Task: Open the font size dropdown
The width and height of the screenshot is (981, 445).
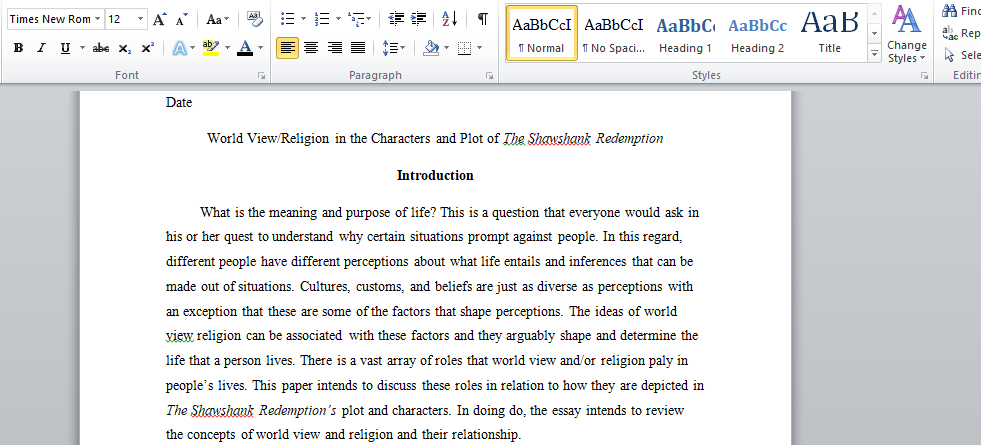Action: [x=141, y=19]
